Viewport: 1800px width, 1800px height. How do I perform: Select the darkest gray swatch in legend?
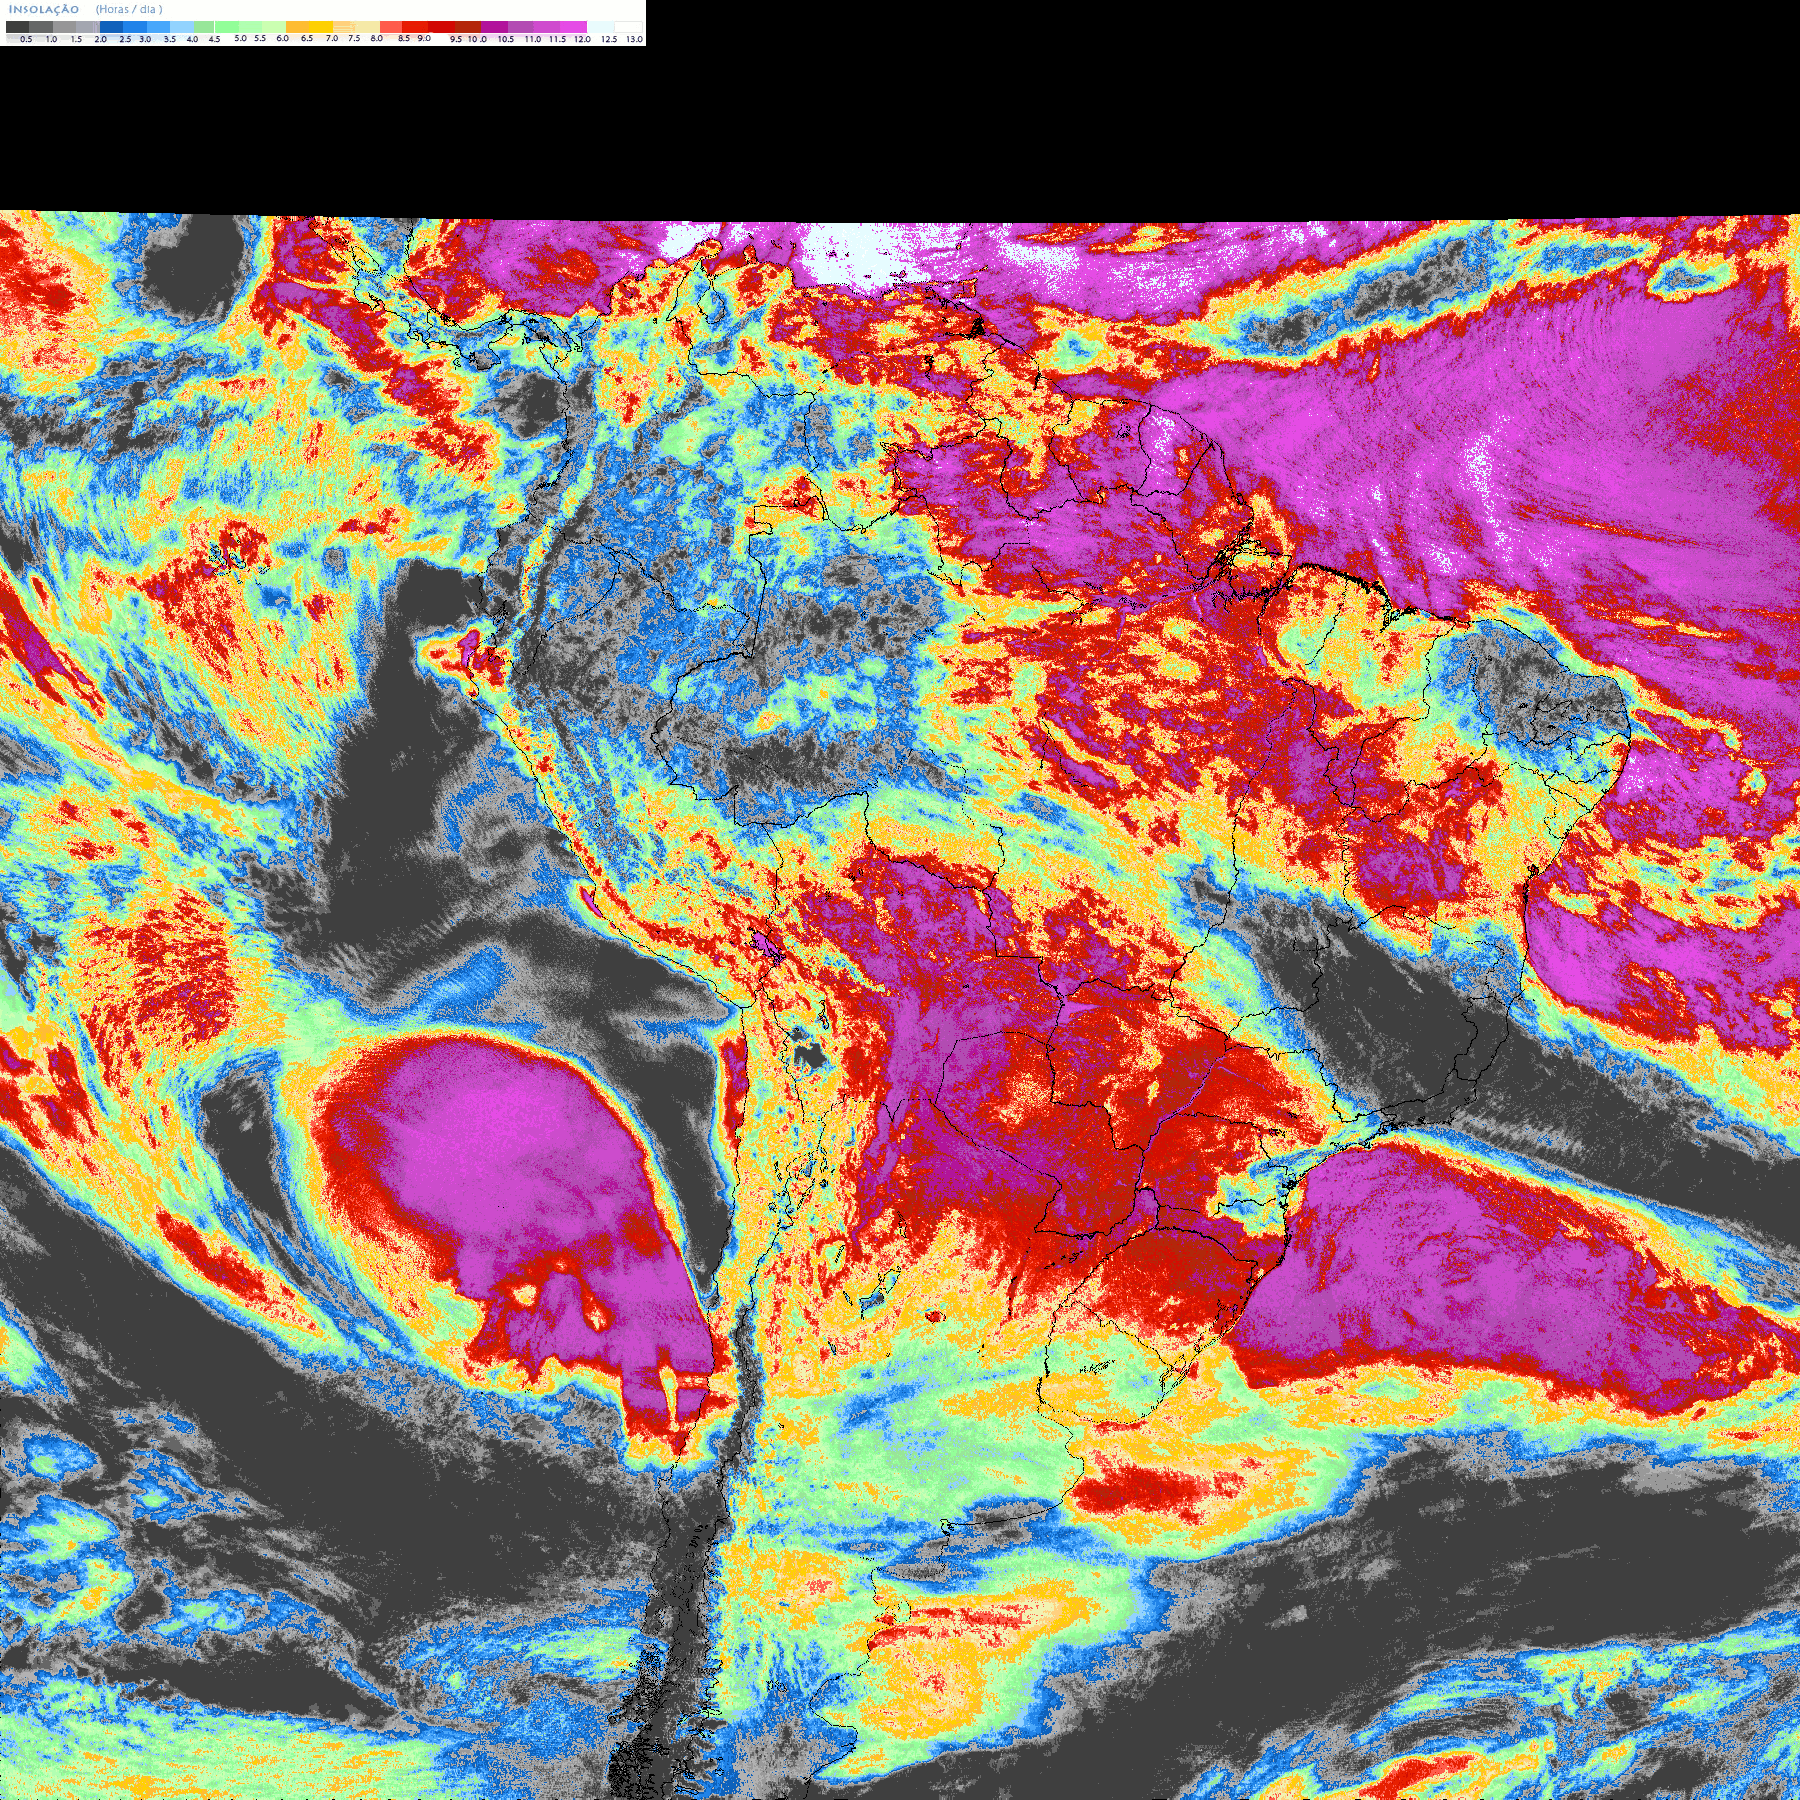pos(17,27)
